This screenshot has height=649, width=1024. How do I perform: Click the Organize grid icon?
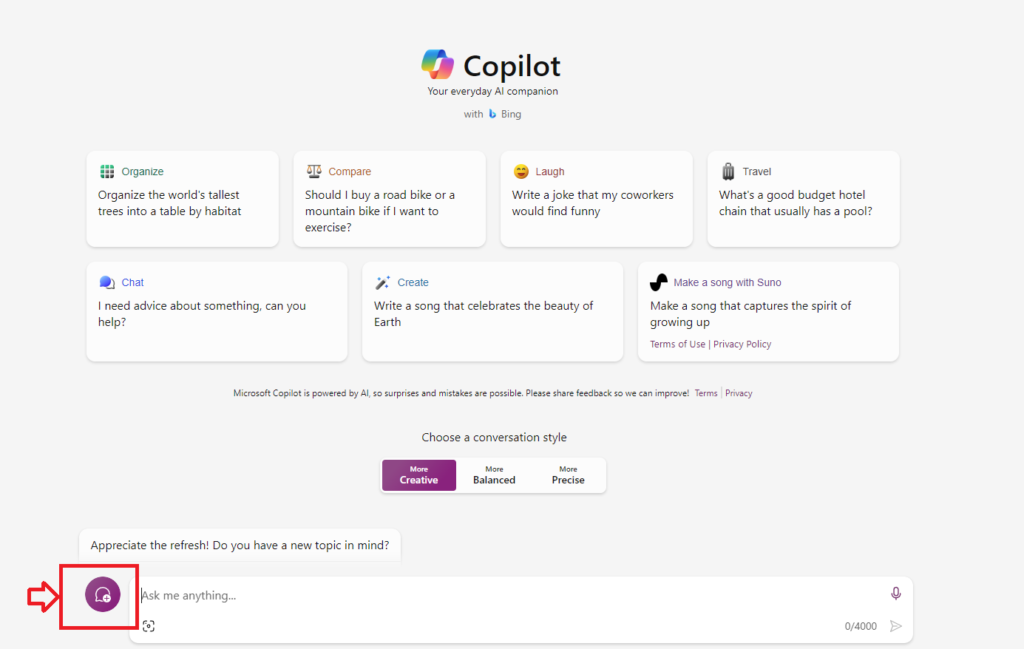click(107, 172)
